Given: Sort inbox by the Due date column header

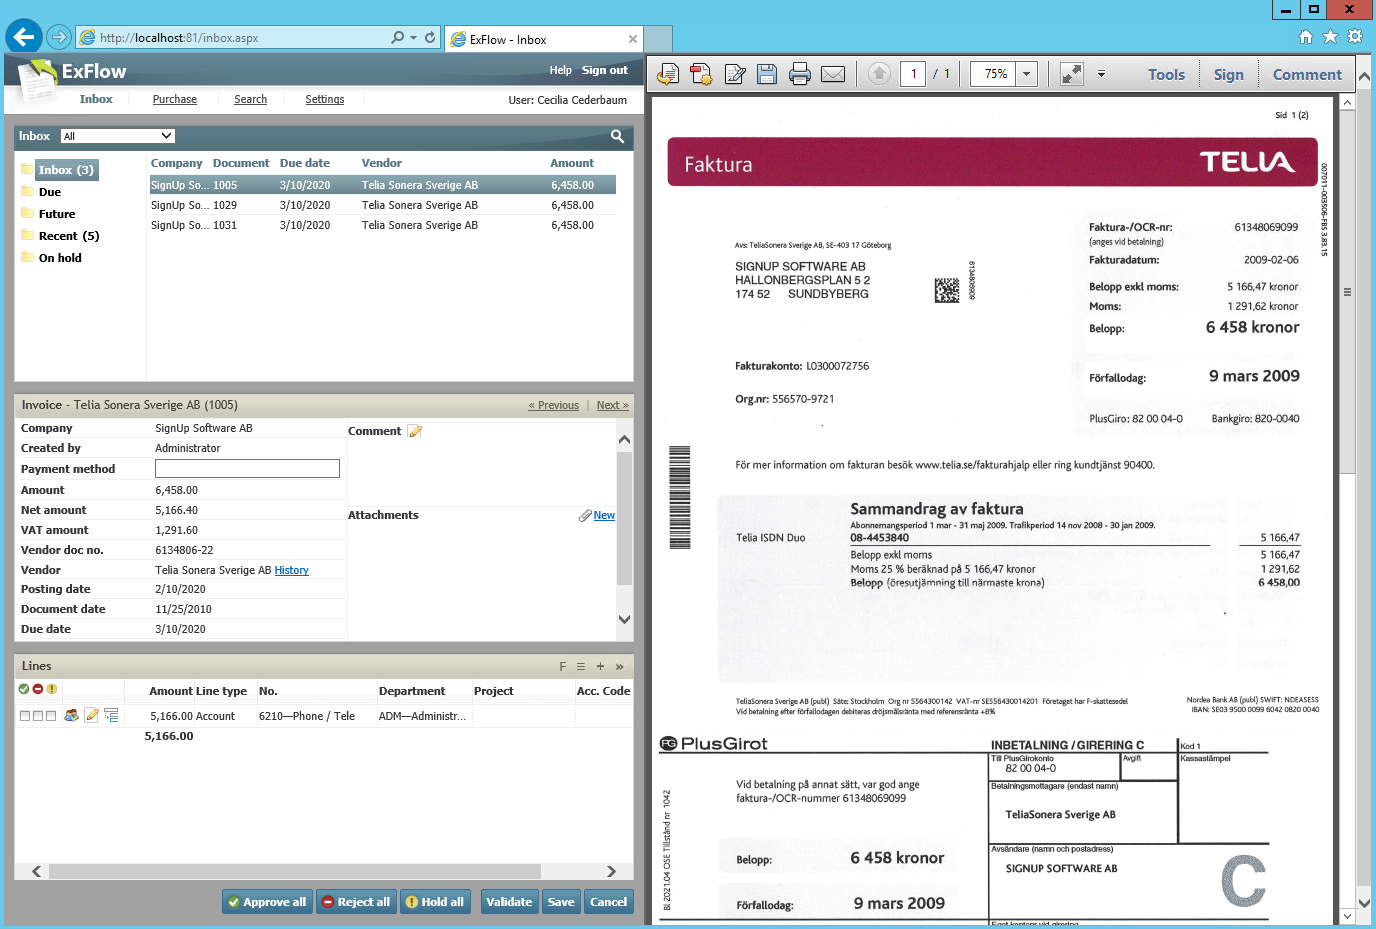Looking at the screenshot, I should pyautogui.click(x=305, y=163).
